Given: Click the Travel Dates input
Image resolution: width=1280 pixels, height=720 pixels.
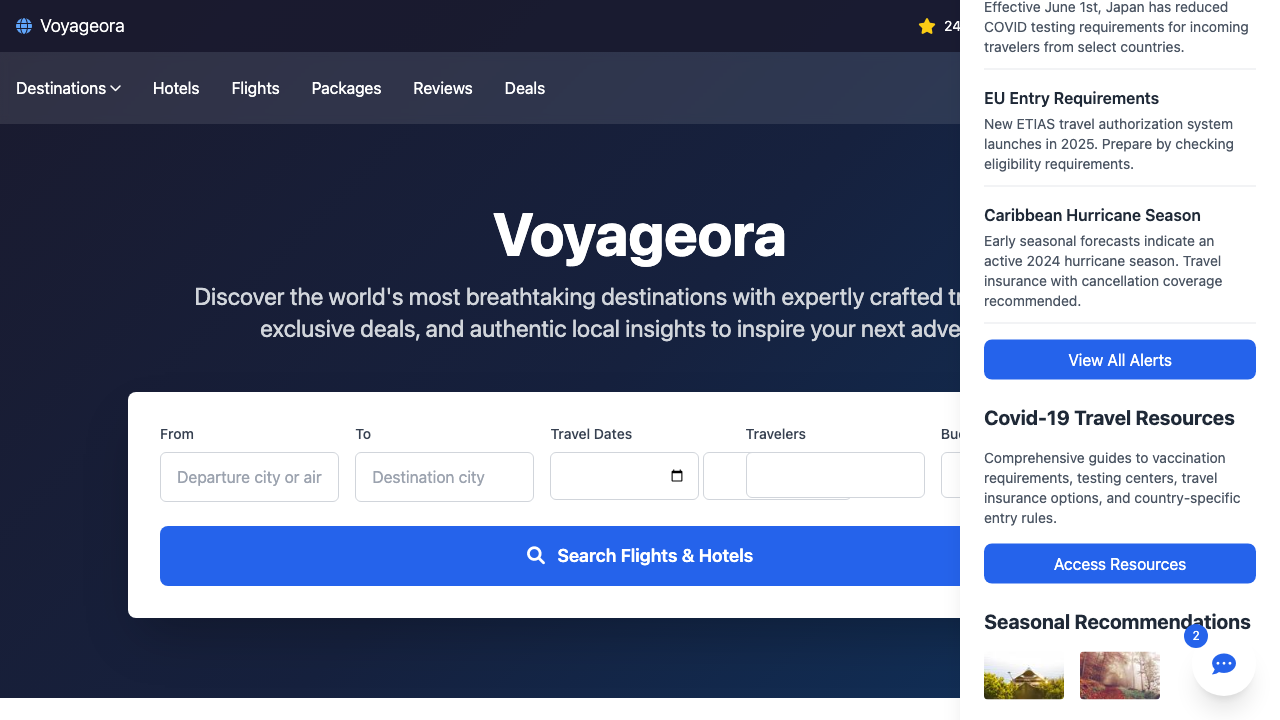Looking at the screenshot, I should 624,476.
